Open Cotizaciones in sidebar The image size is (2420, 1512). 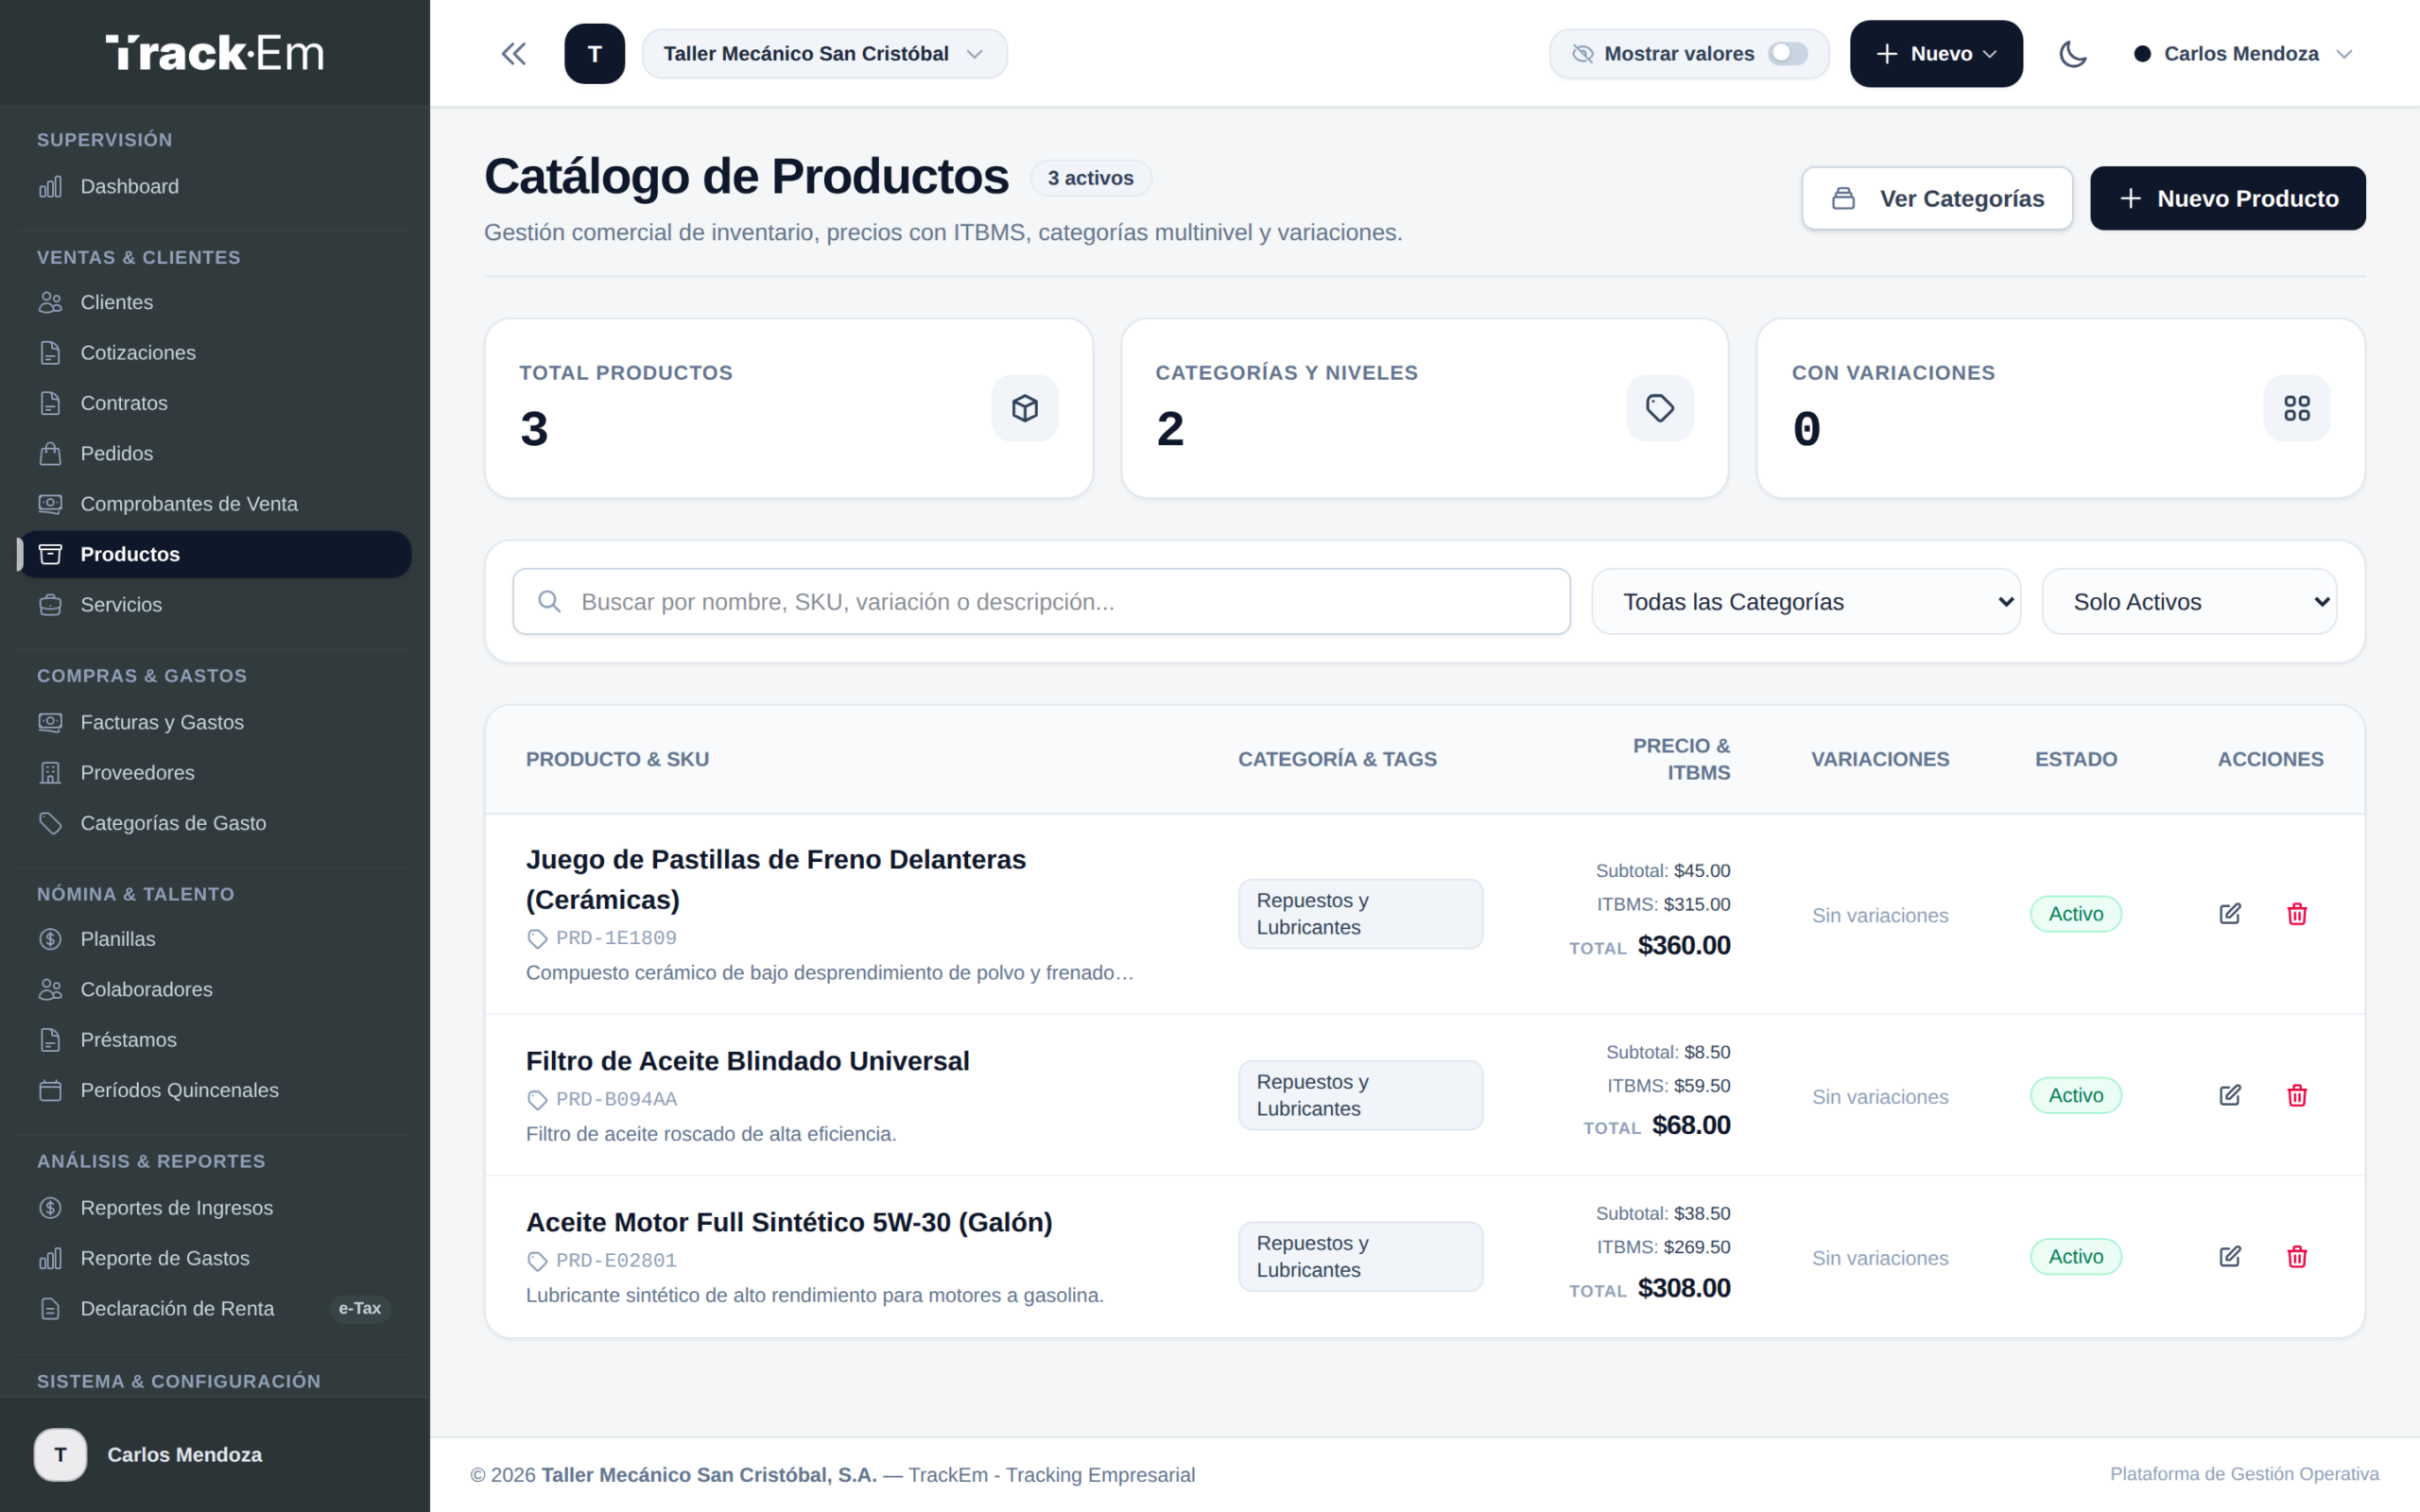[x=214, y=353]
